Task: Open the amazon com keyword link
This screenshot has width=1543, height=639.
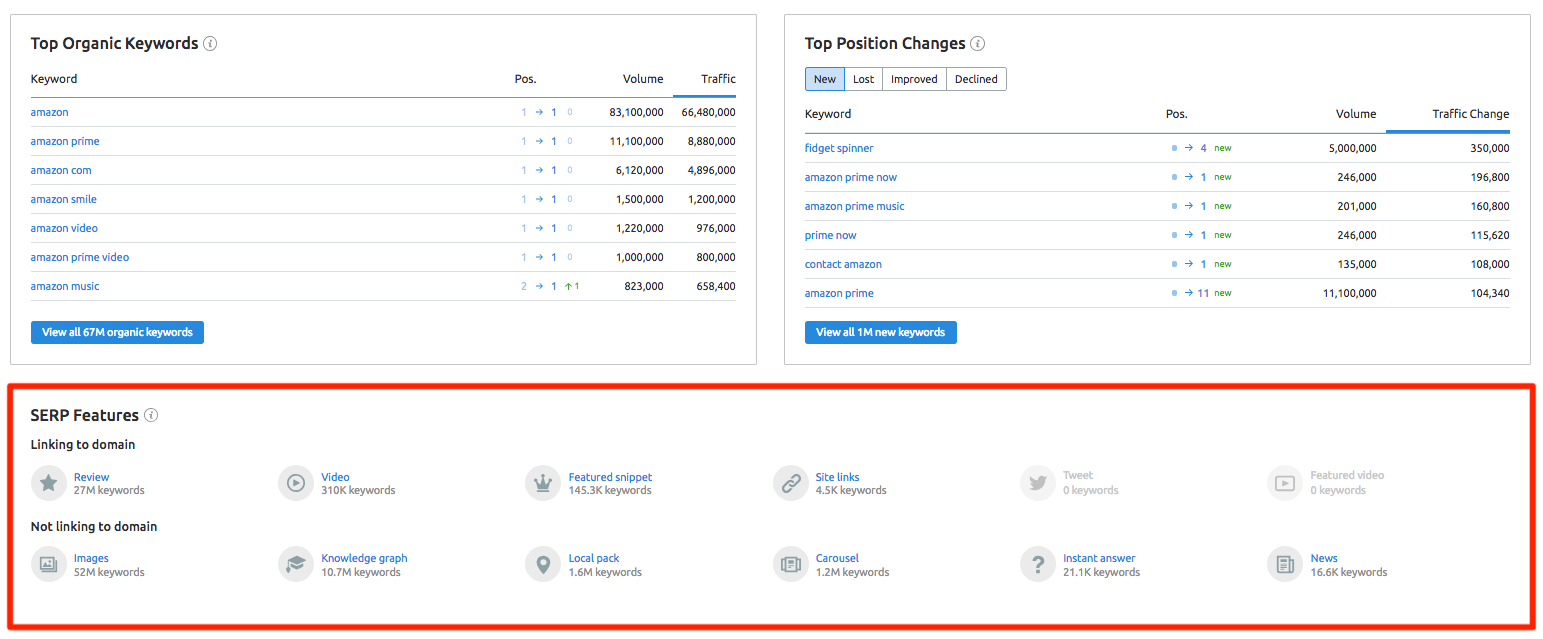Action: tap(61, 170)
